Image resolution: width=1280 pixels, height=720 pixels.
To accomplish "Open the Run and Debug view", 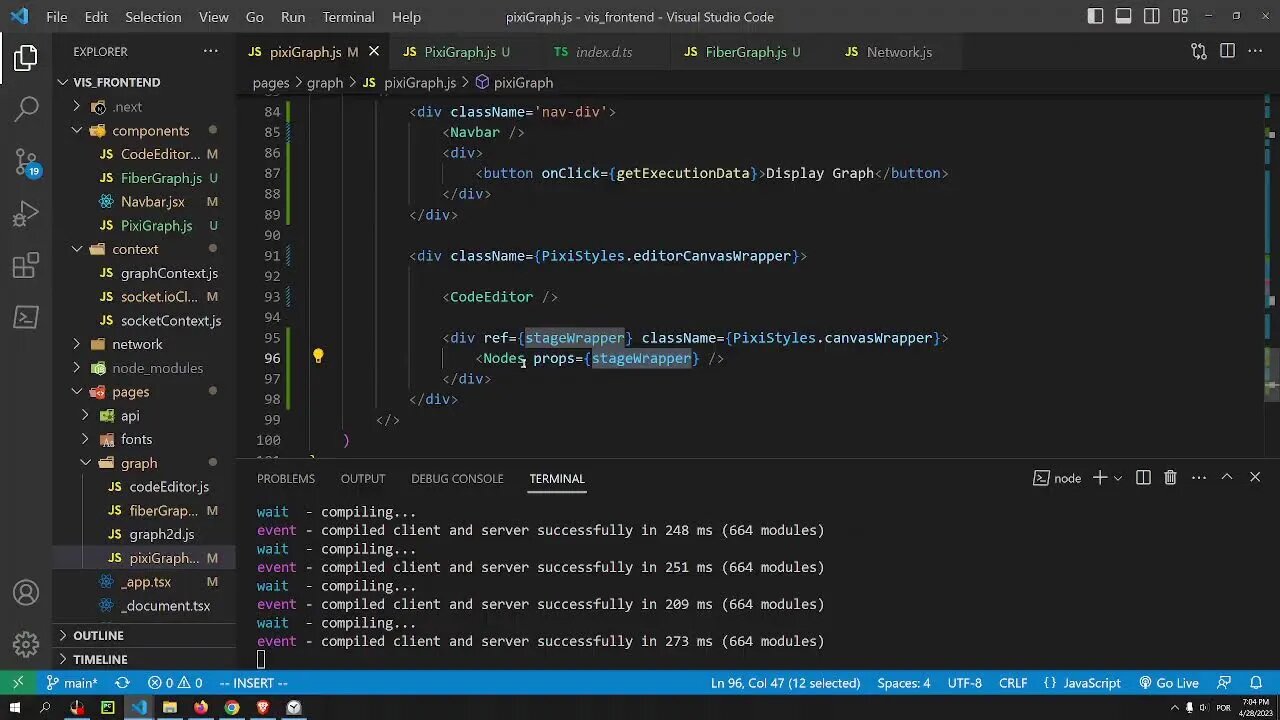I will 26,214.
